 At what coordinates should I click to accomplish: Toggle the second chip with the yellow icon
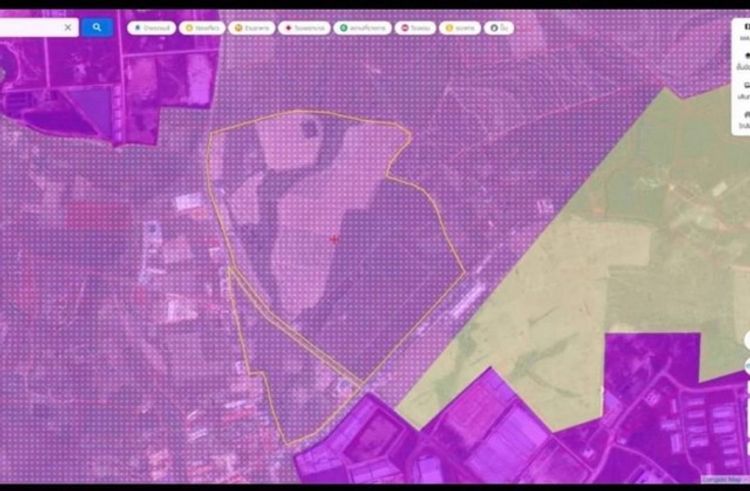pyautogui.click(x=202, y=28)
